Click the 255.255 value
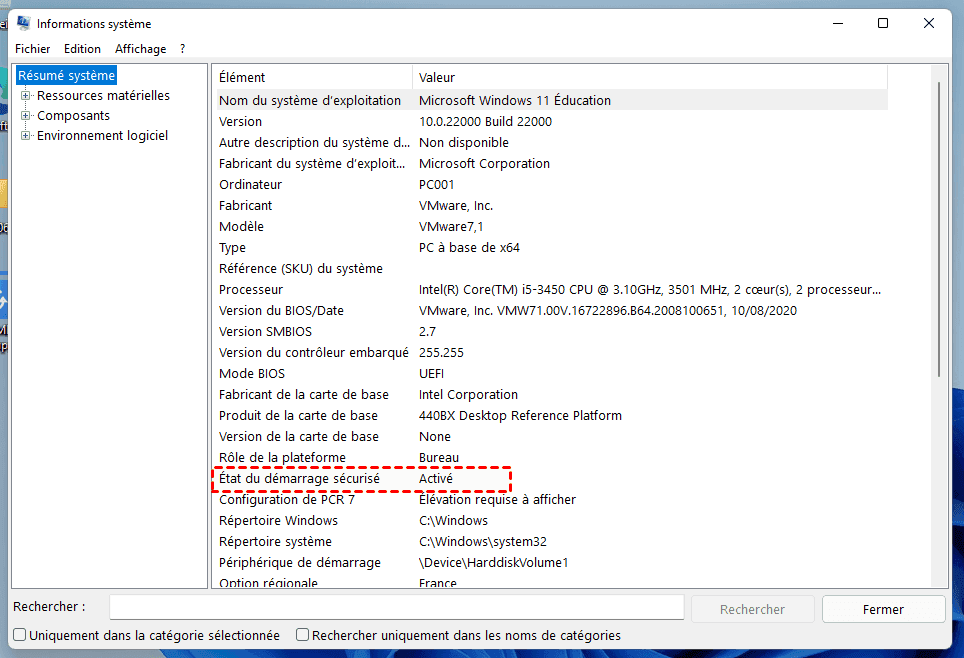Viewport: 964px width, 658px height. [x=441, y=352]
